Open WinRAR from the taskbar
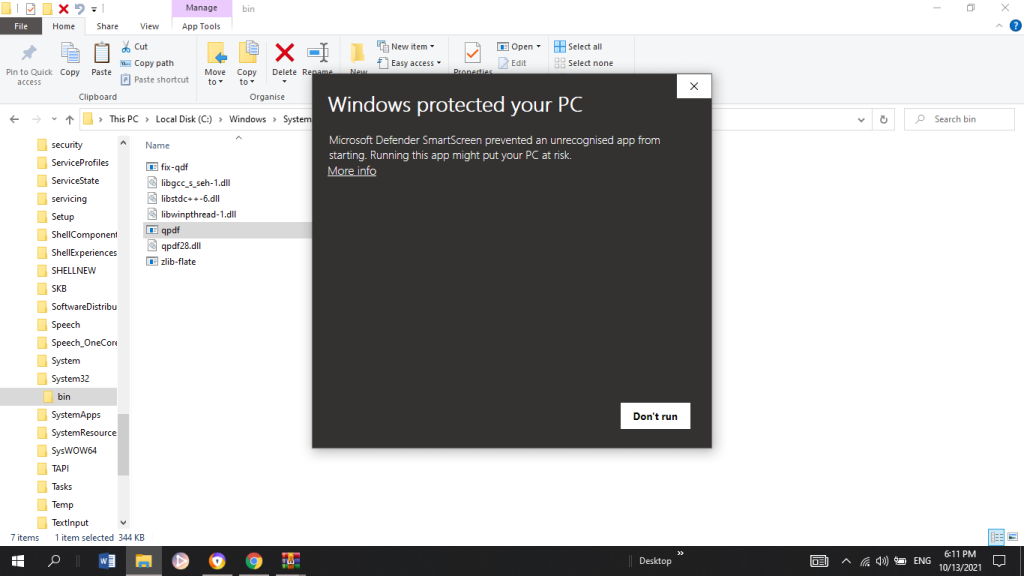 click(291, 561)
